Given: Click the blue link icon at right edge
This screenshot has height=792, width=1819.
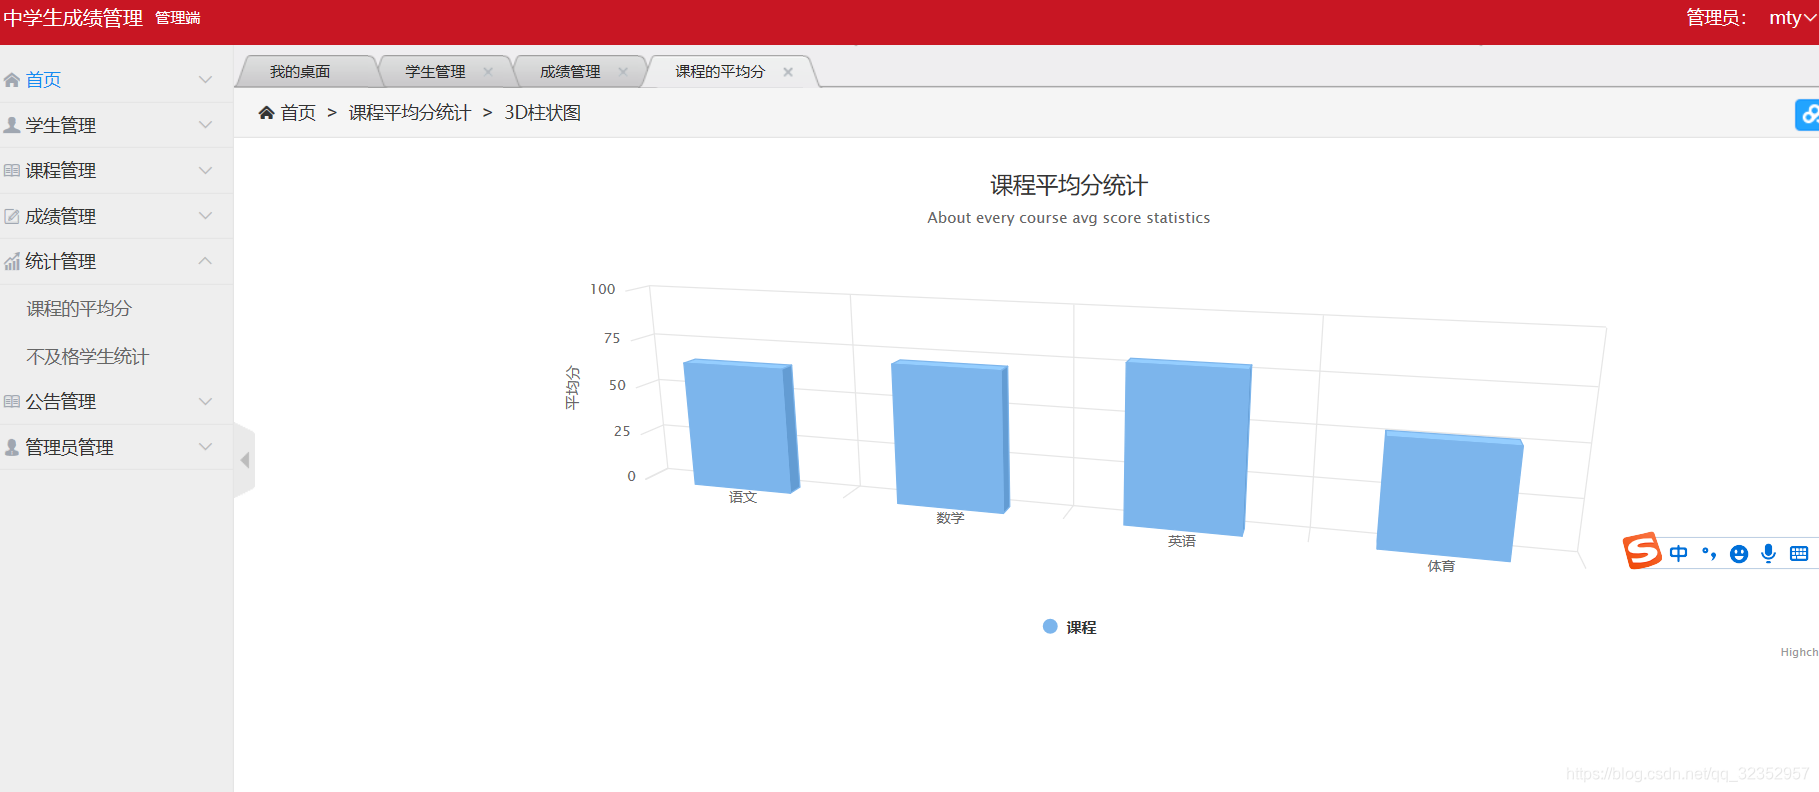Looking at the screenshot, I should coord(1808,115).
